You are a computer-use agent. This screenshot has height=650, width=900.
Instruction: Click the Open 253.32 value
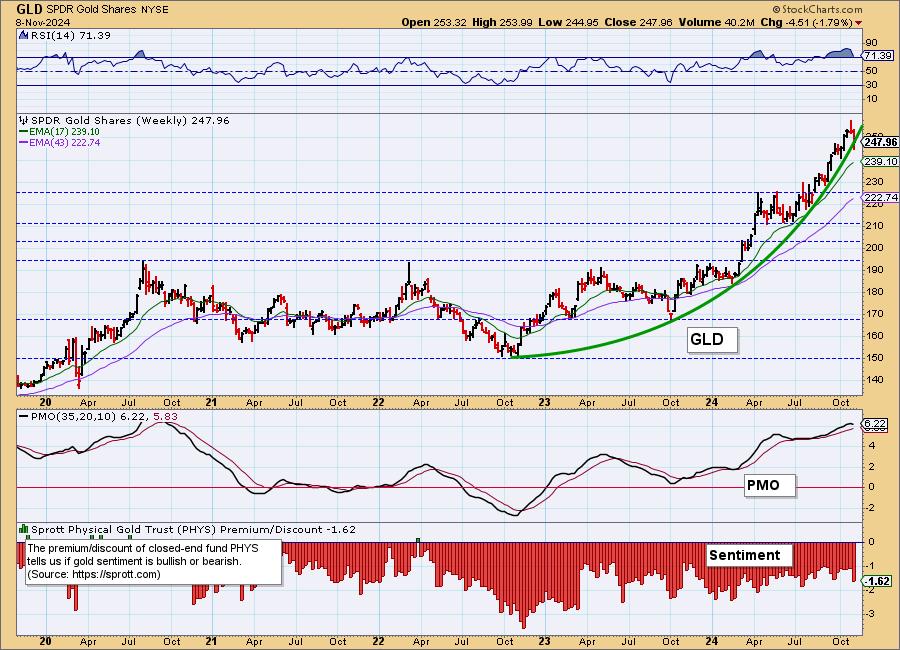point(434,22)
